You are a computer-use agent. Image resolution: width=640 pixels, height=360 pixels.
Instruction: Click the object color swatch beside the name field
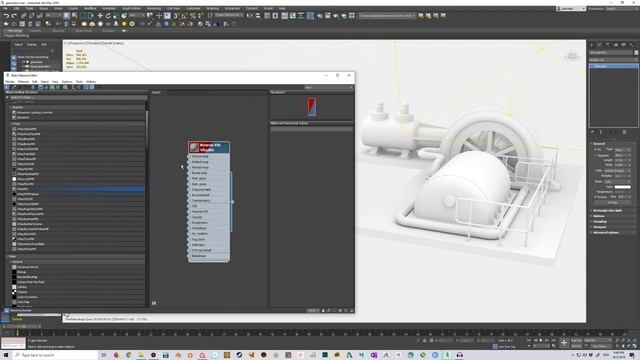636,53
